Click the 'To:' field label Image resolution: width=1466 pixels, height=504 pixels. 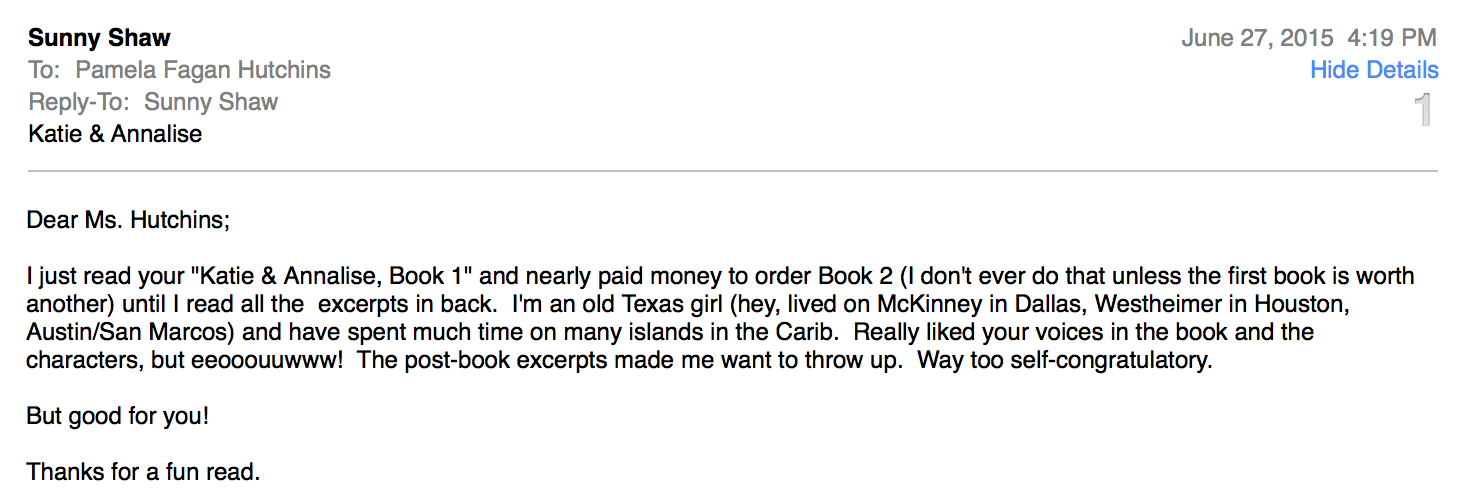point(44,70)
